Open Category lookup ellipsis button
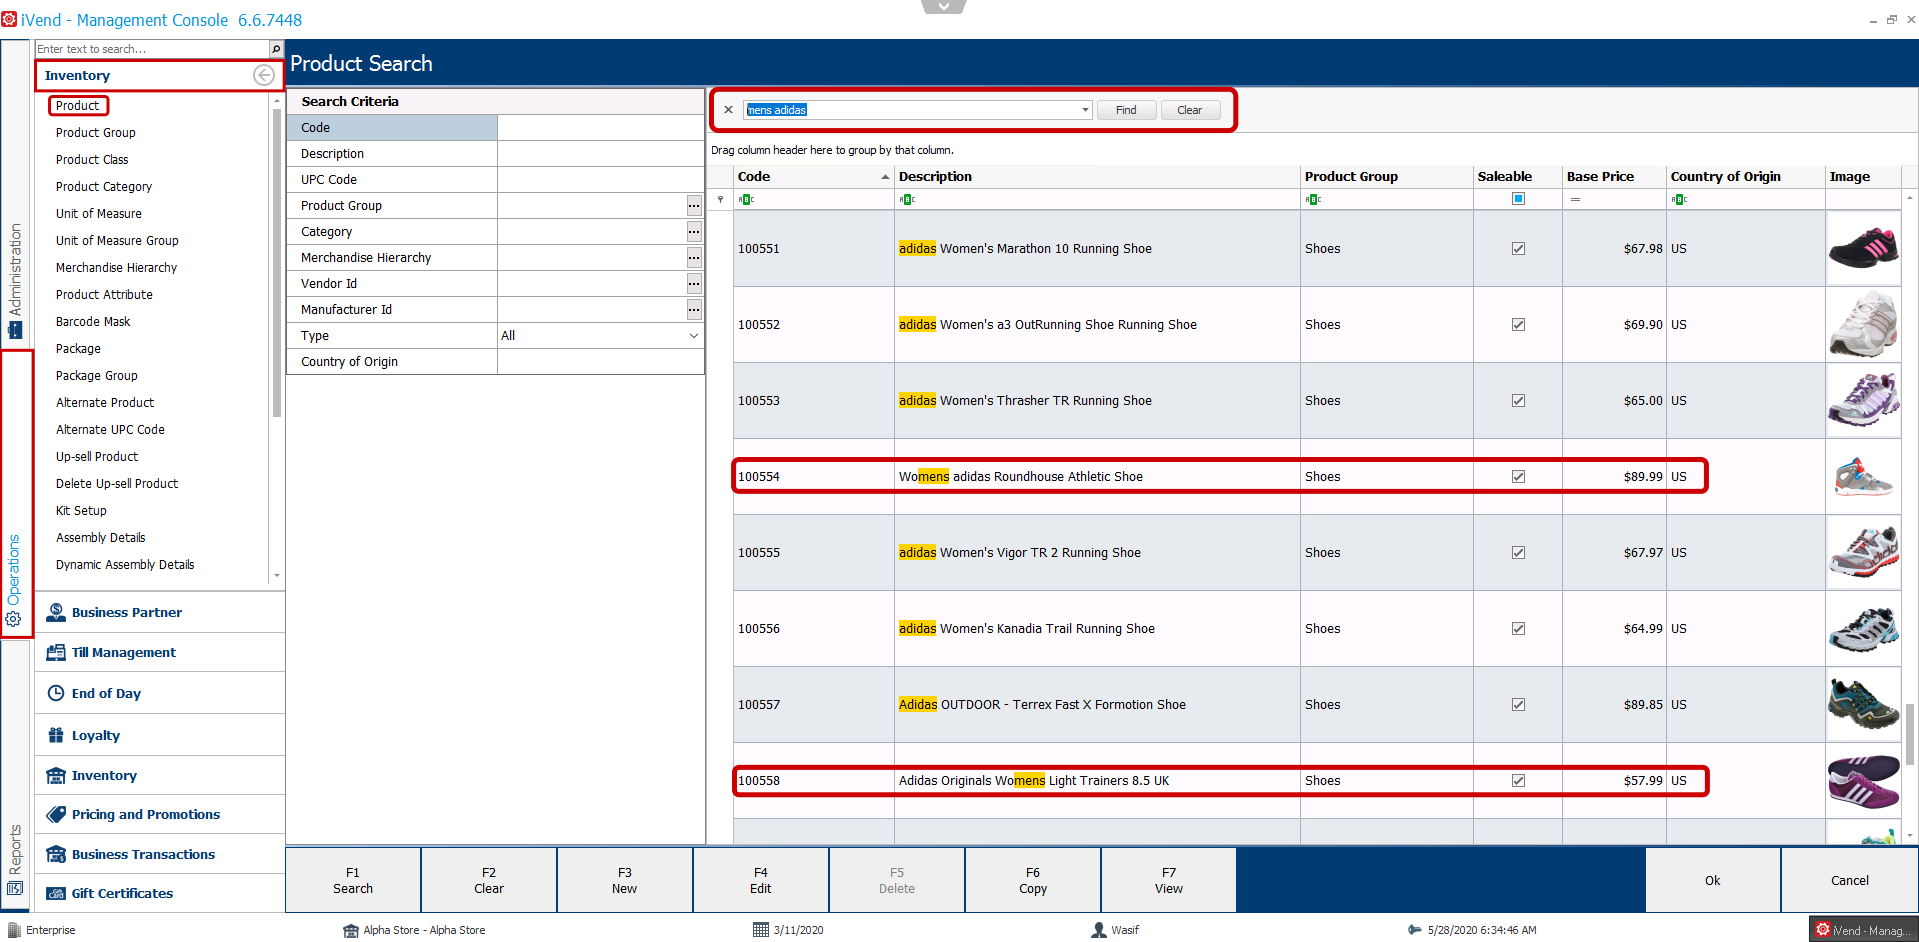The height and width of the screenshot is (942, 1919). click(x=694, y=232)
